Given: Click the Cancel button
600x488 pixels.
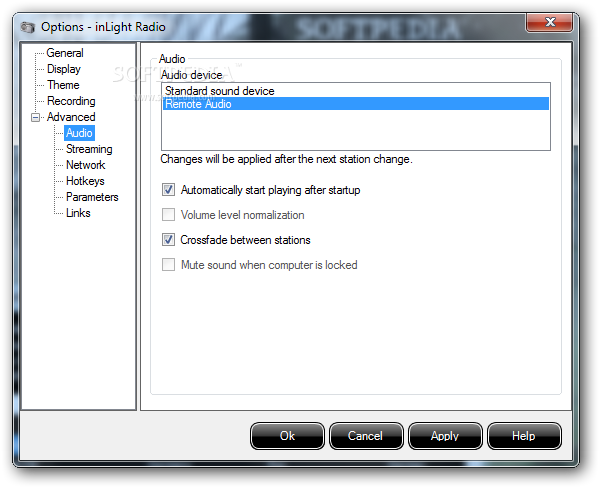Looking at the screenshot, I should click(366, 436).
